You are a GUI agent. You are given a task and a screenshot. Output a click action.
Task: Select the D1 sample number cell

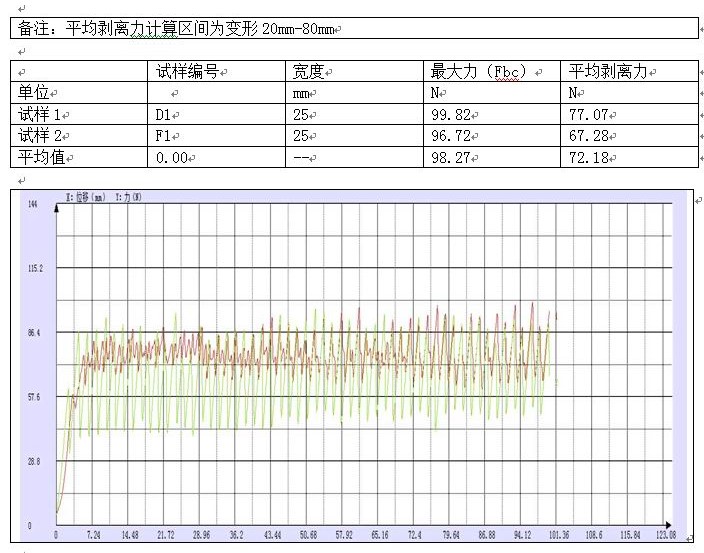click(x=165, y=114)
